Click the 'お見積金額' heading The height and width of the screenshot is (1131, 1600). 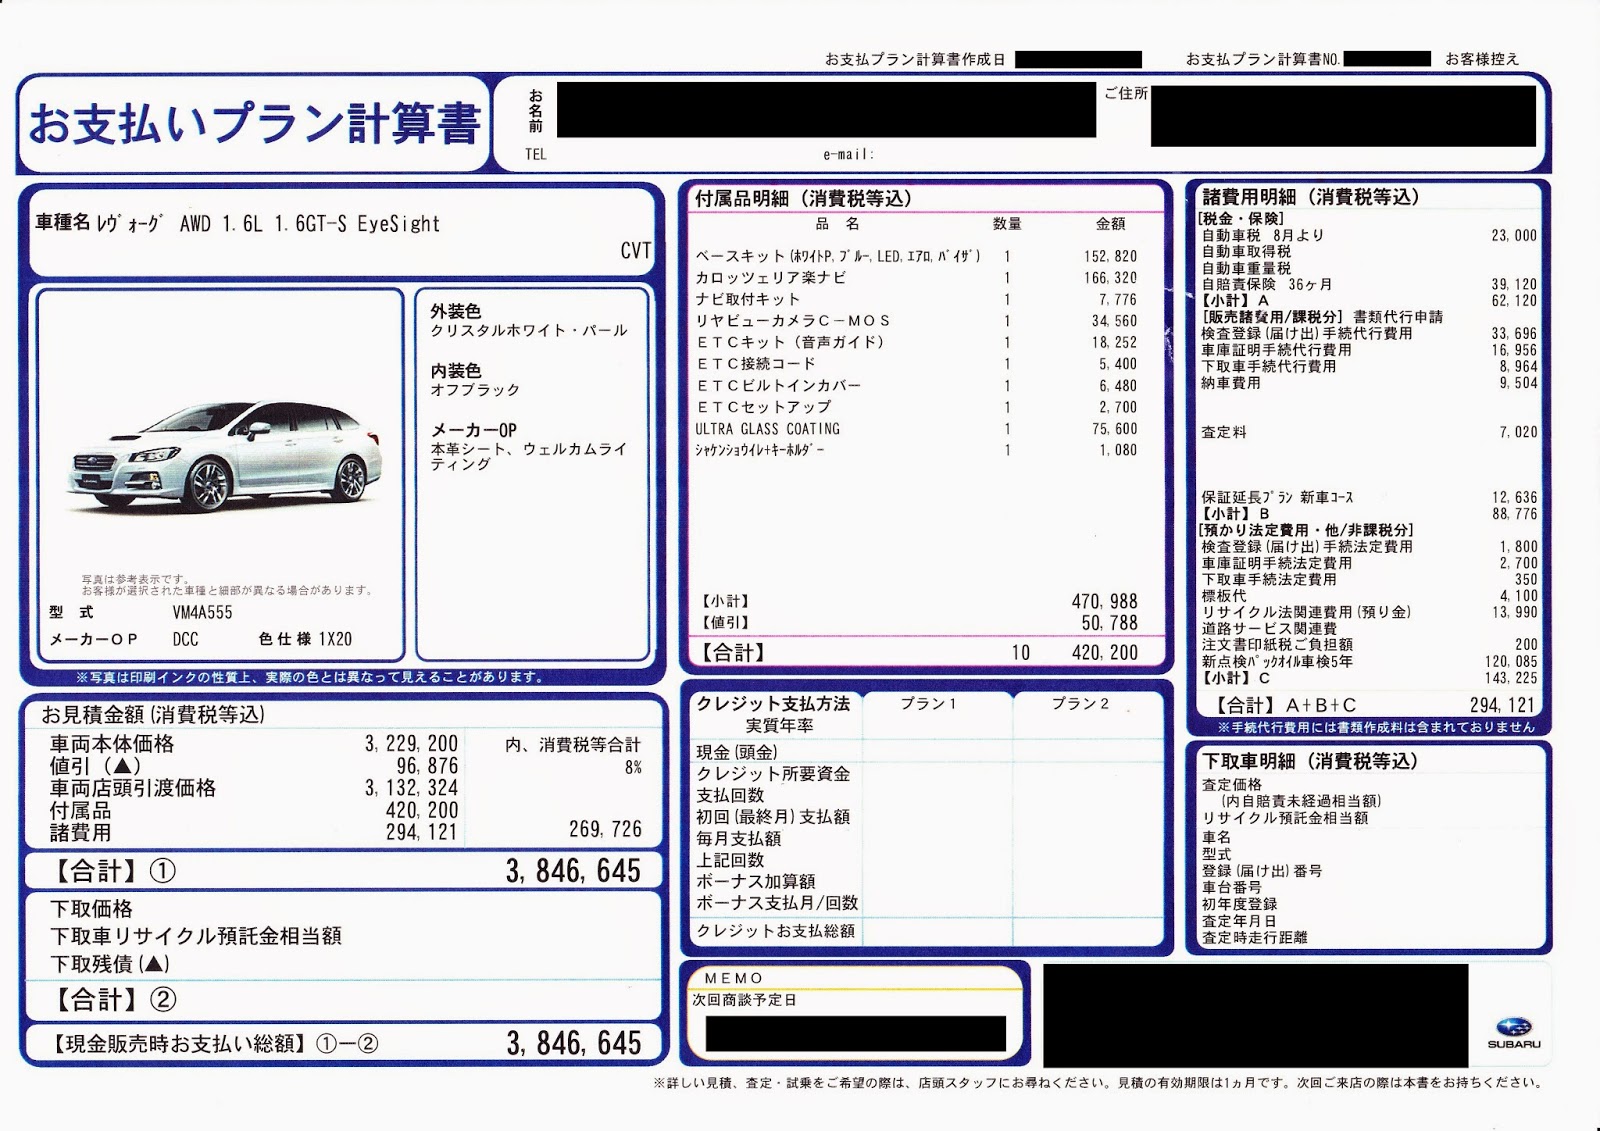click(x=153, y=714)
